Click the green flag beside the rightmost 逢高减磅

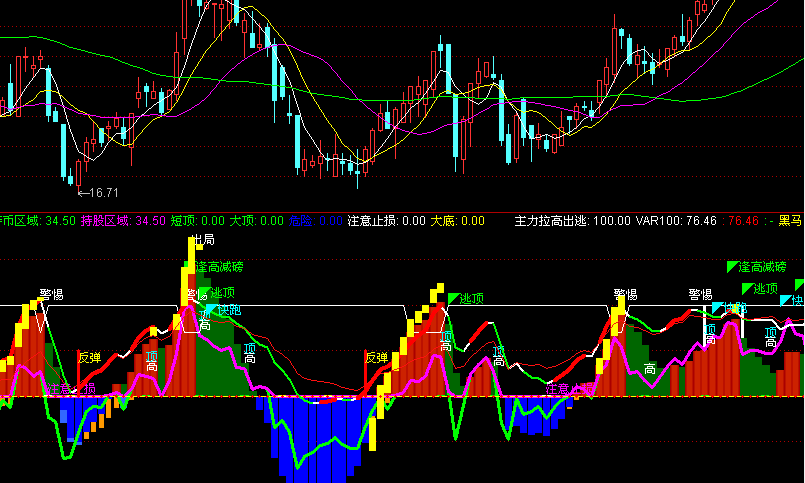coord(733,266)
